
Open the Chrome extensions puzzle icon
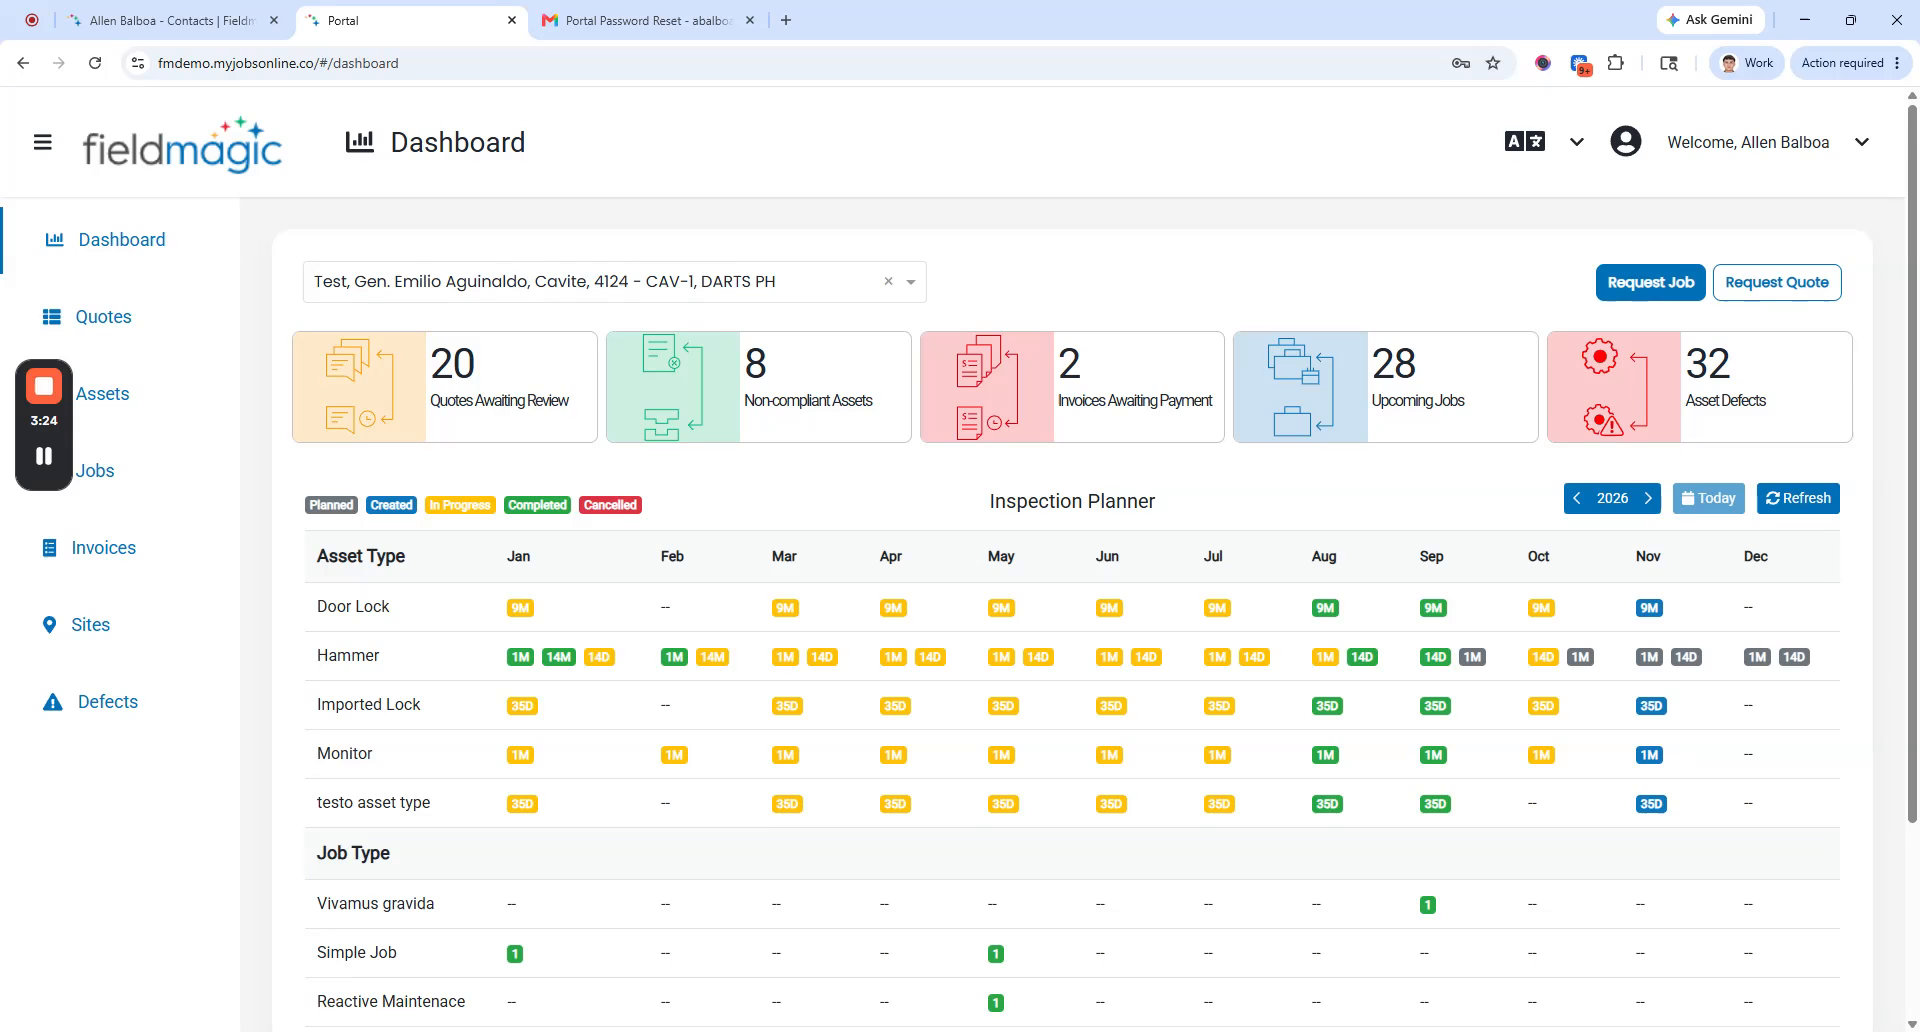1615,63
